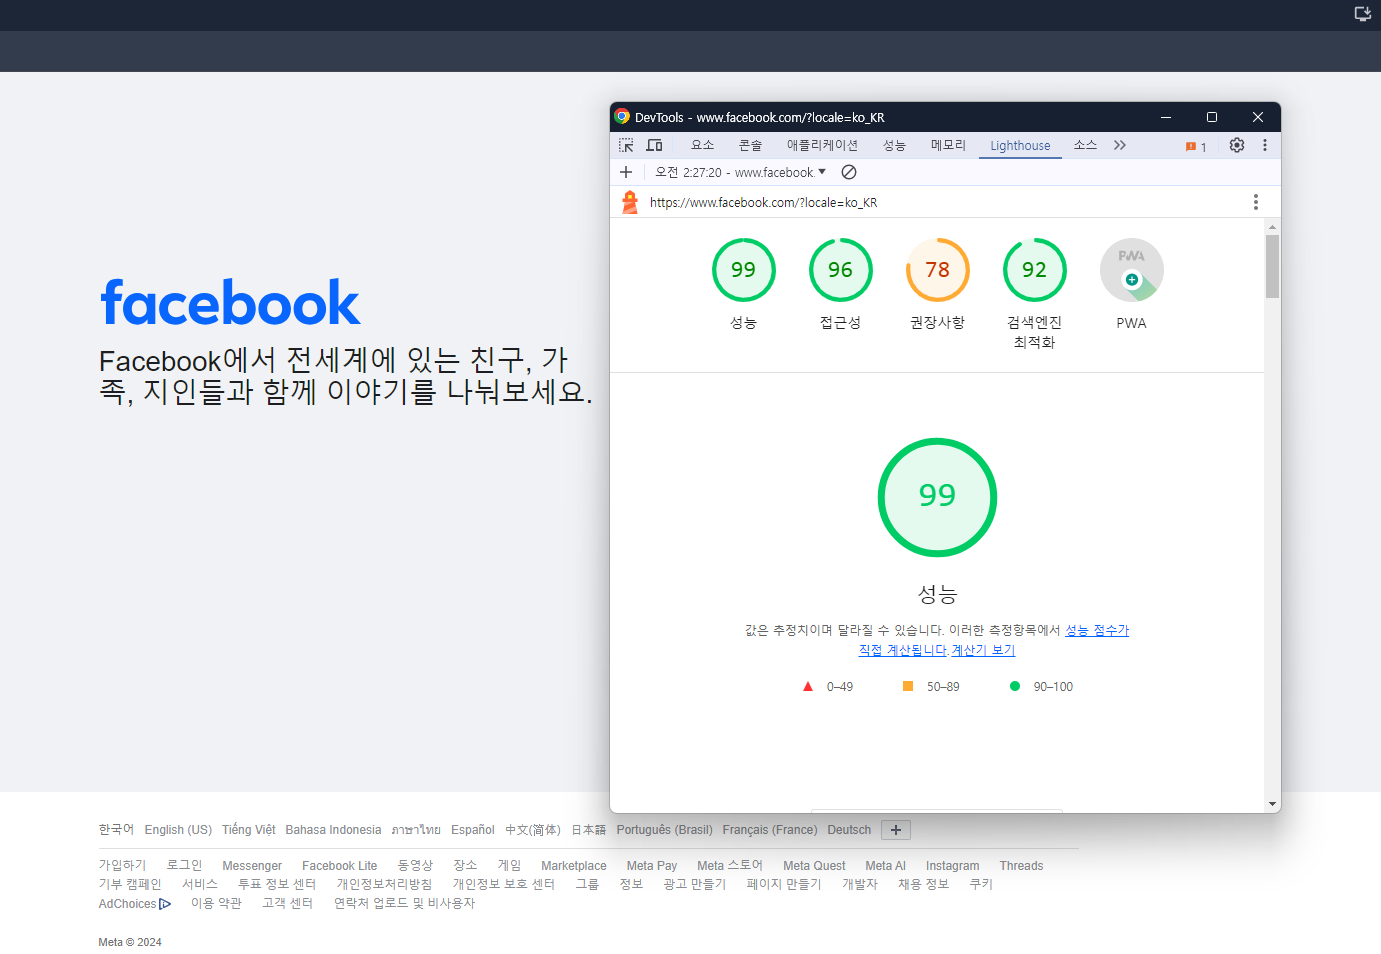
Task: Open 개발자 footer link
Action: coord(860,885)
